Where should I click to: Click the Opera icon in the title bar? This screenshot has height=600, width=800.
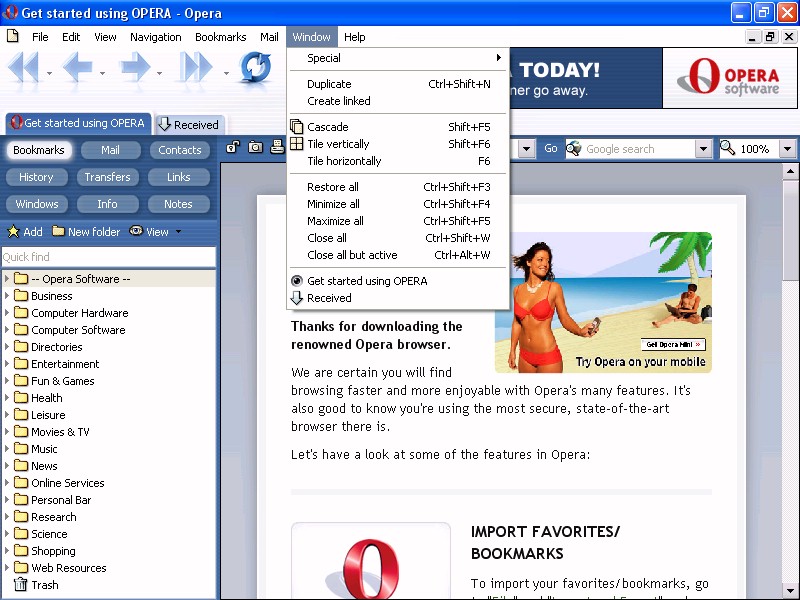tap(10, 12)
